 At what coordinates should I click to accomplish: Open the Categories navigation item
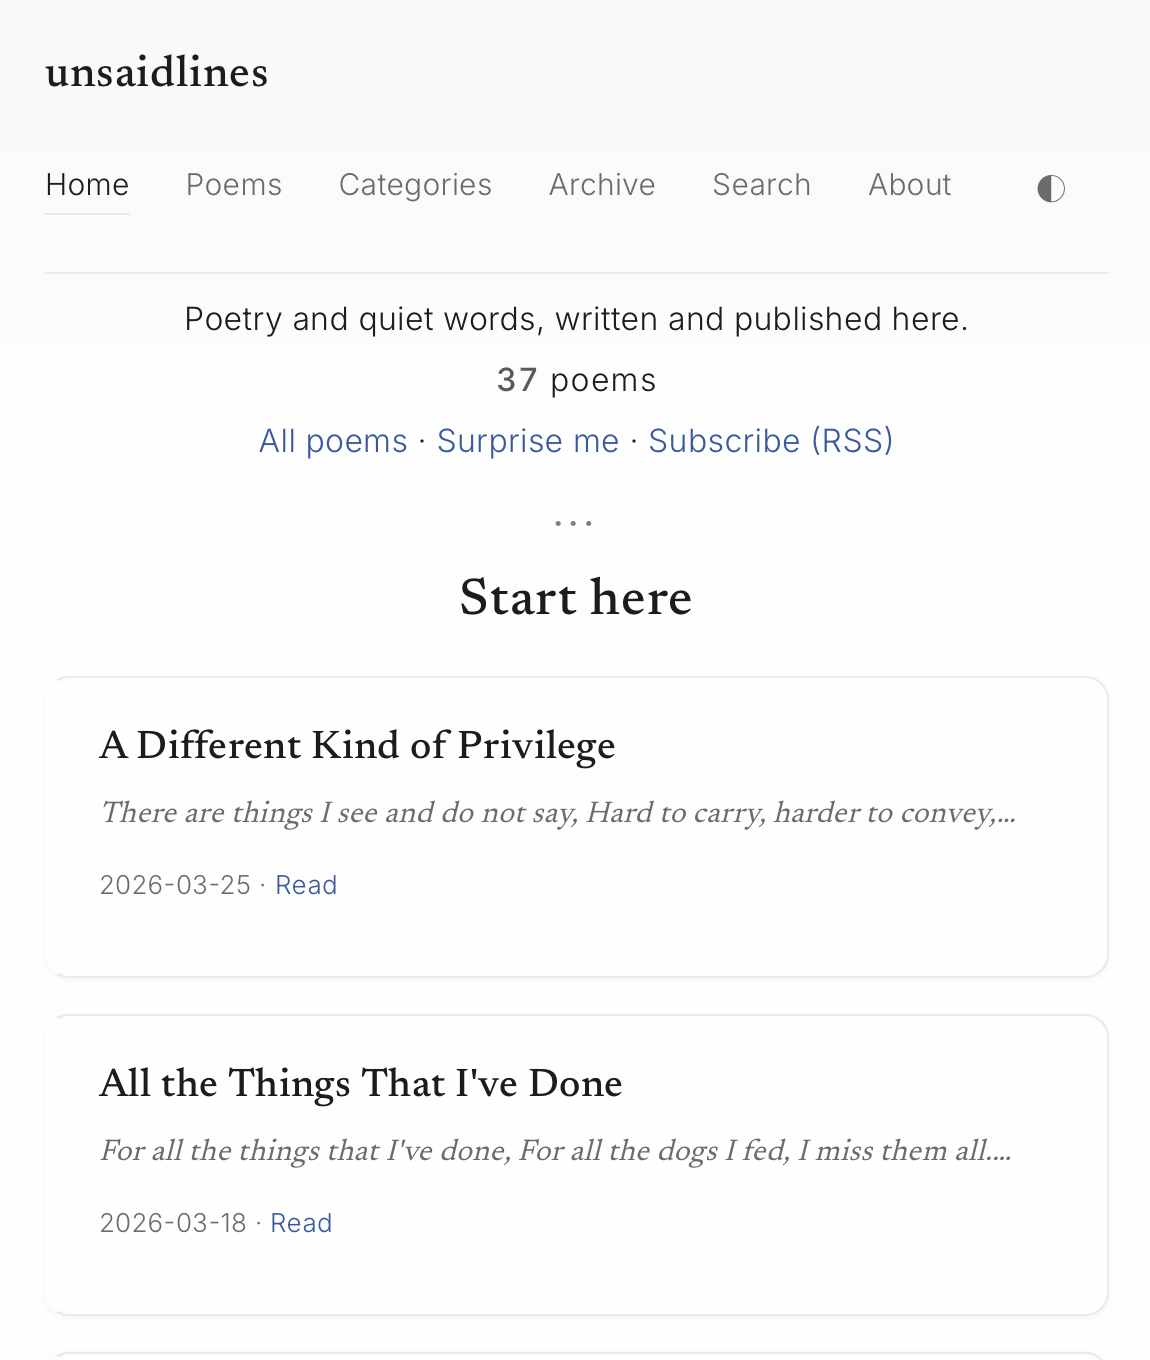pos(415,185)
